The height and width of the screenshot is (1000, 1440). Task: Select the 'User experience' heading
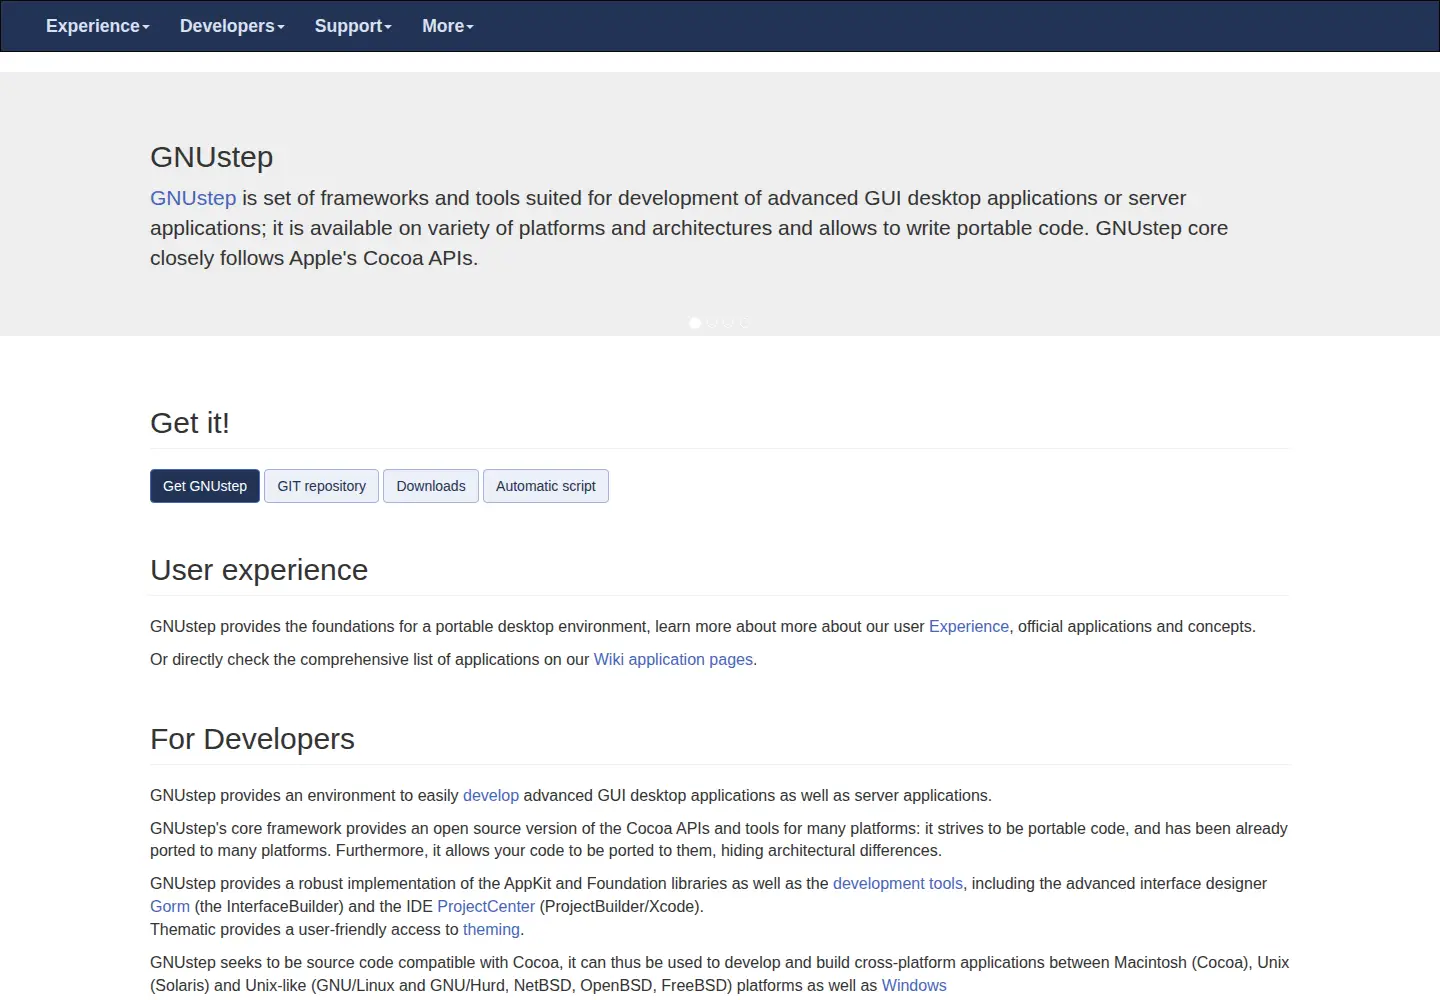click(x=259, y=570)
